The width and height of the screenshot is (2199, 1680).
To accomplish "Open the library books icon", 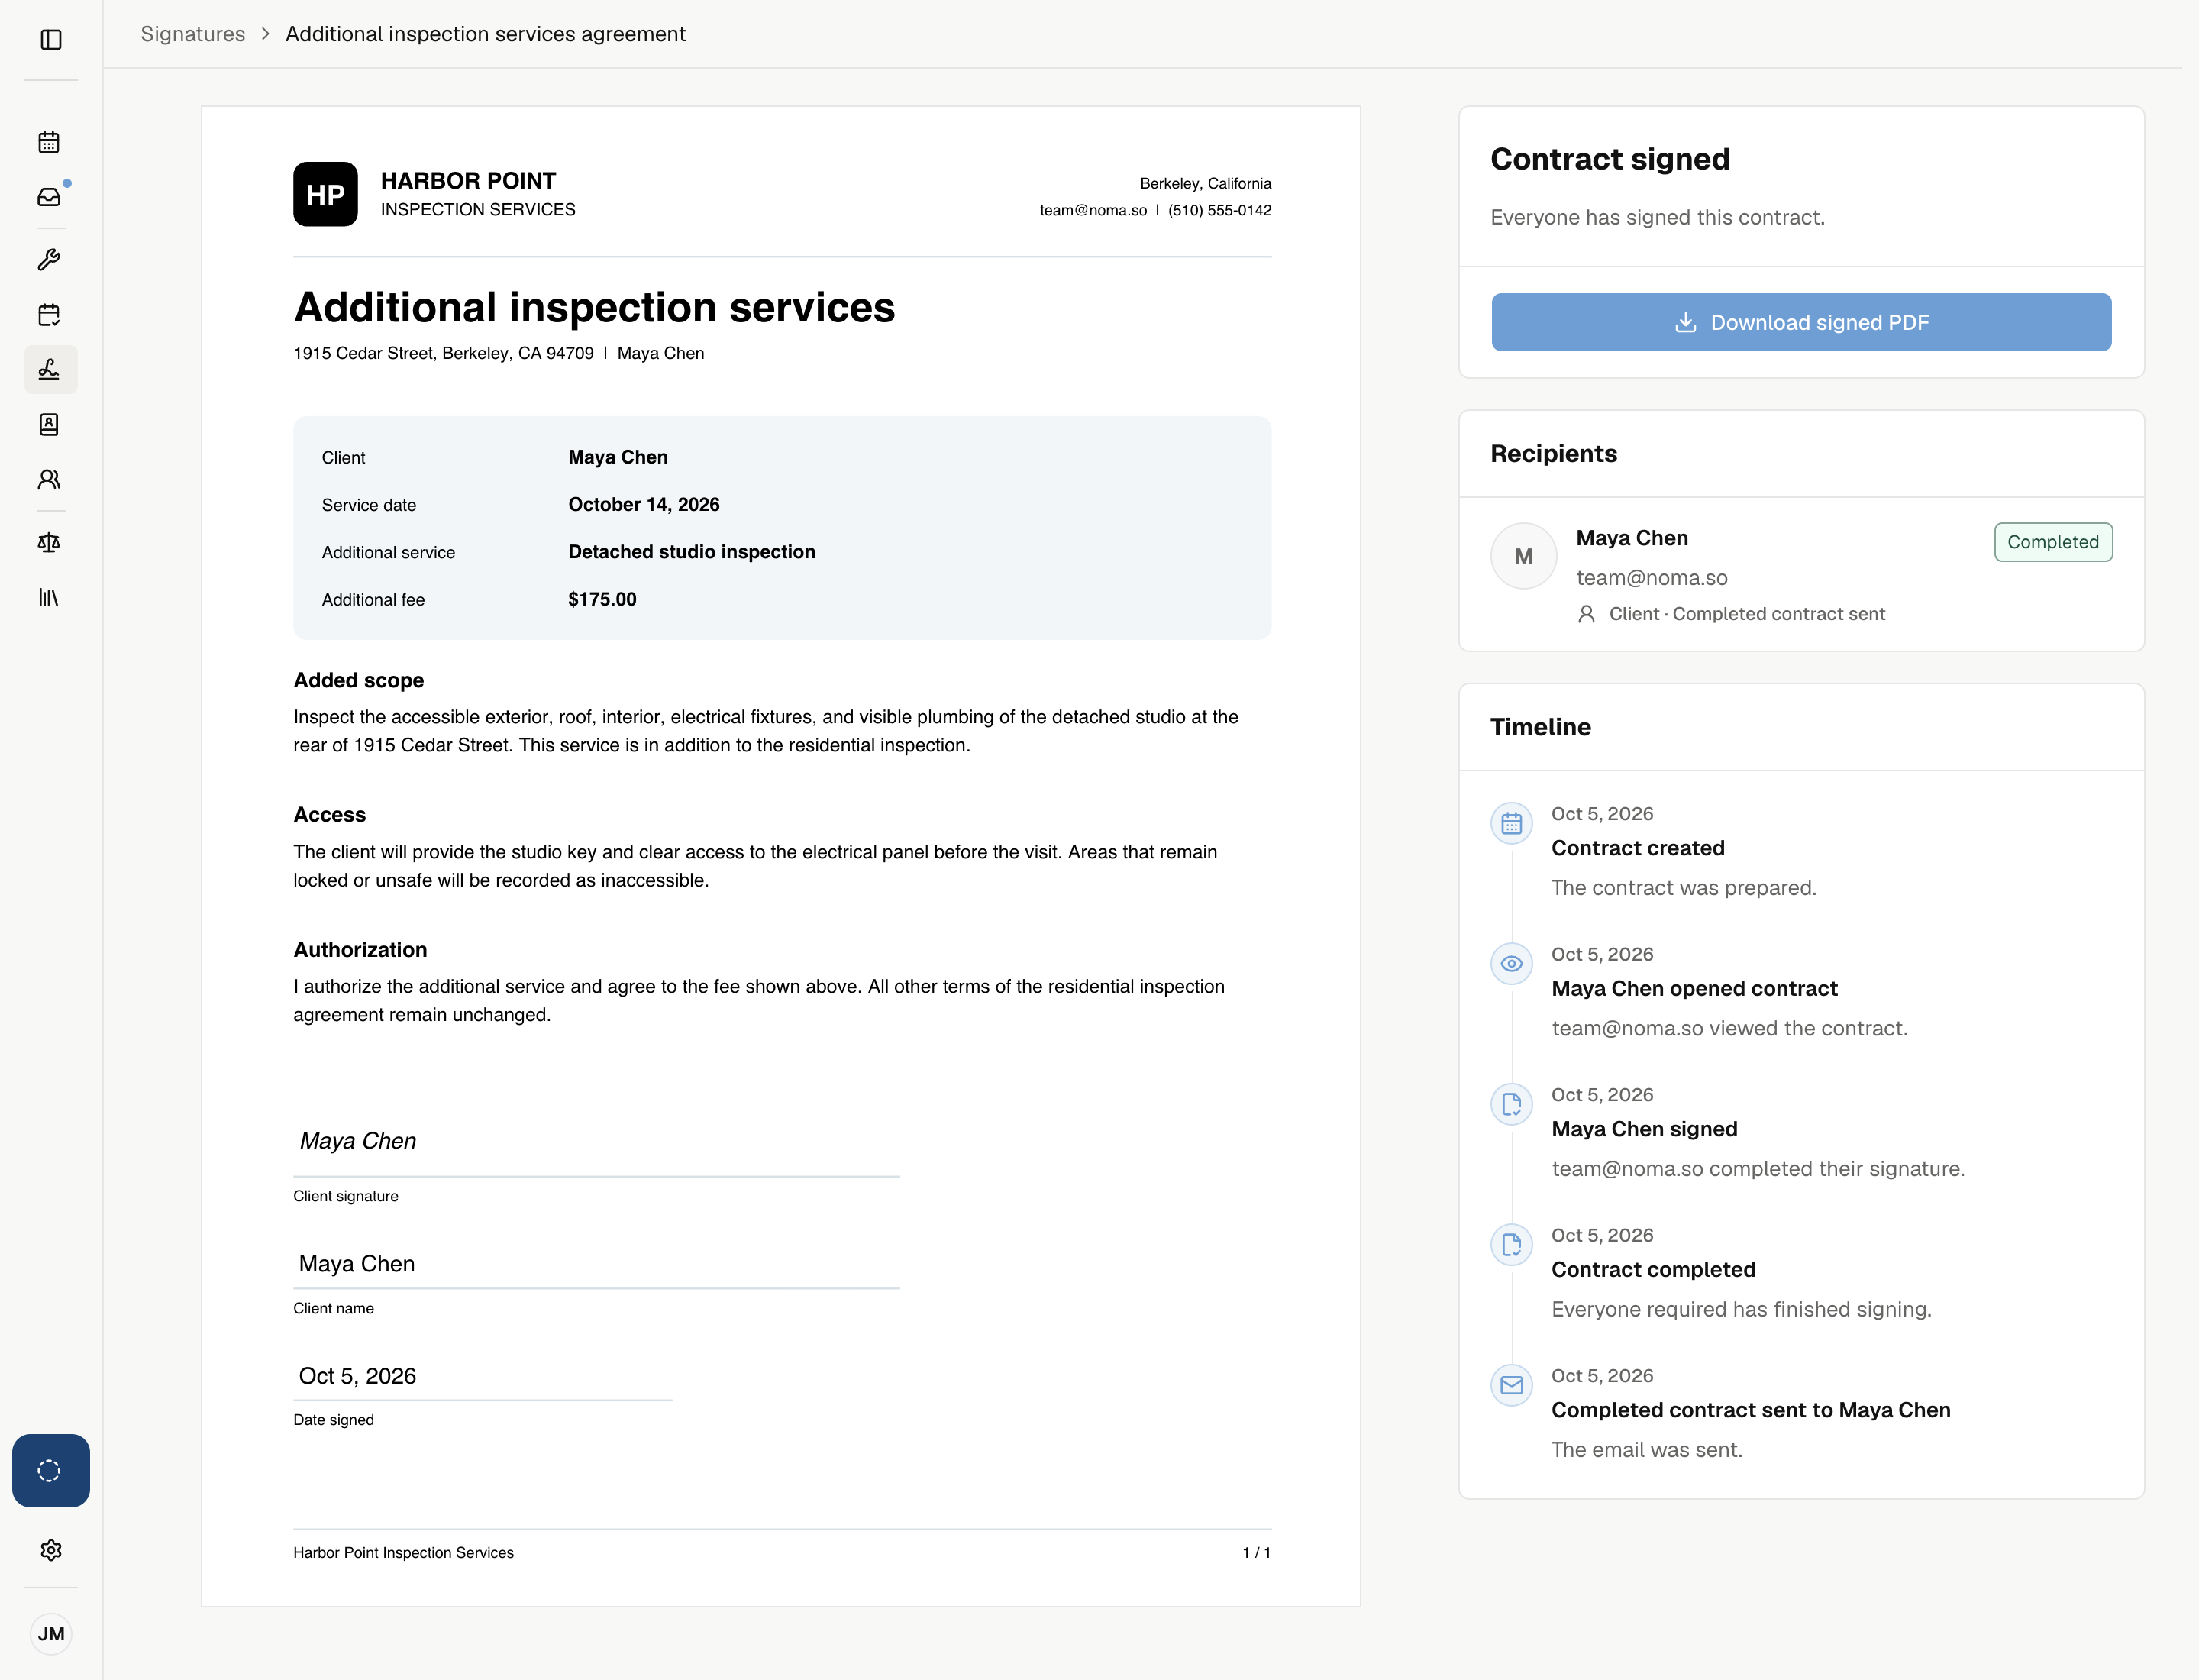I will click(49, 598).
